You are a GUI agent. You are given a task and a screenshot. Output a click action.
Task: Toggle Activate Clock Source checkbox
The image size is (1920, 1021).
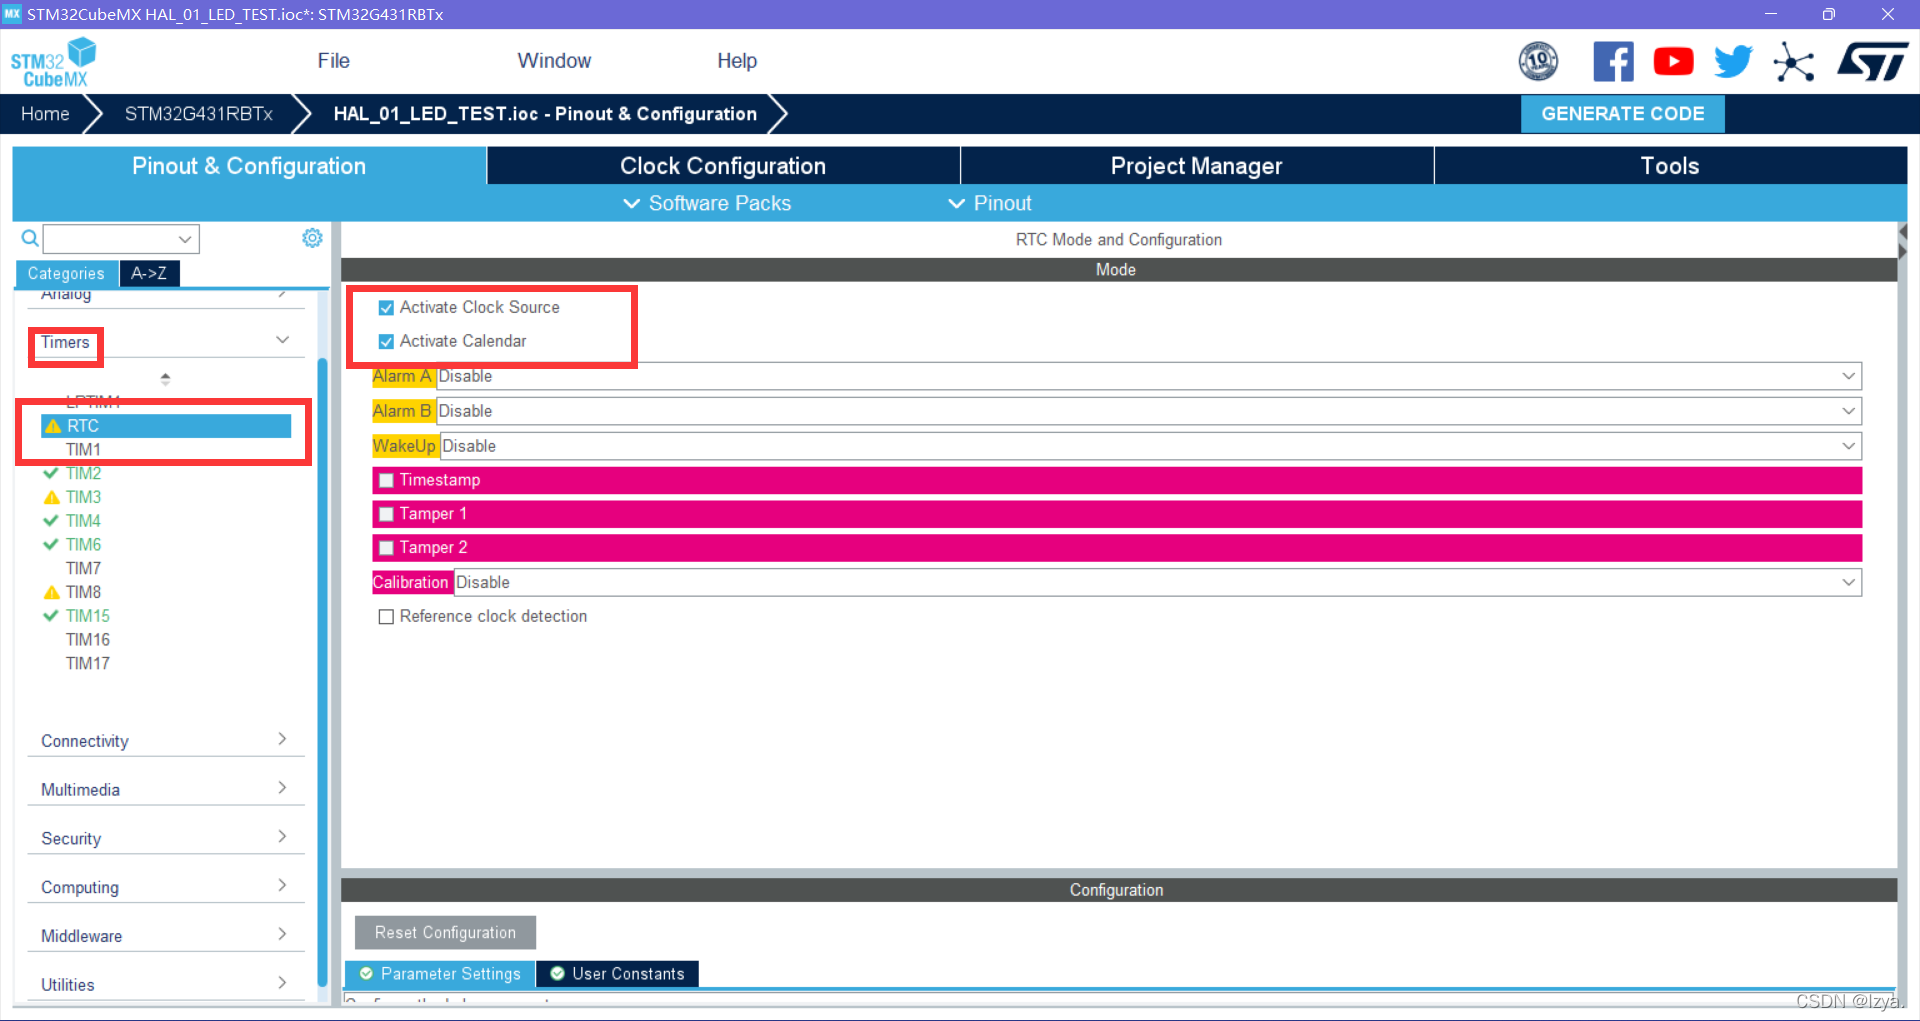click(386, 308)
